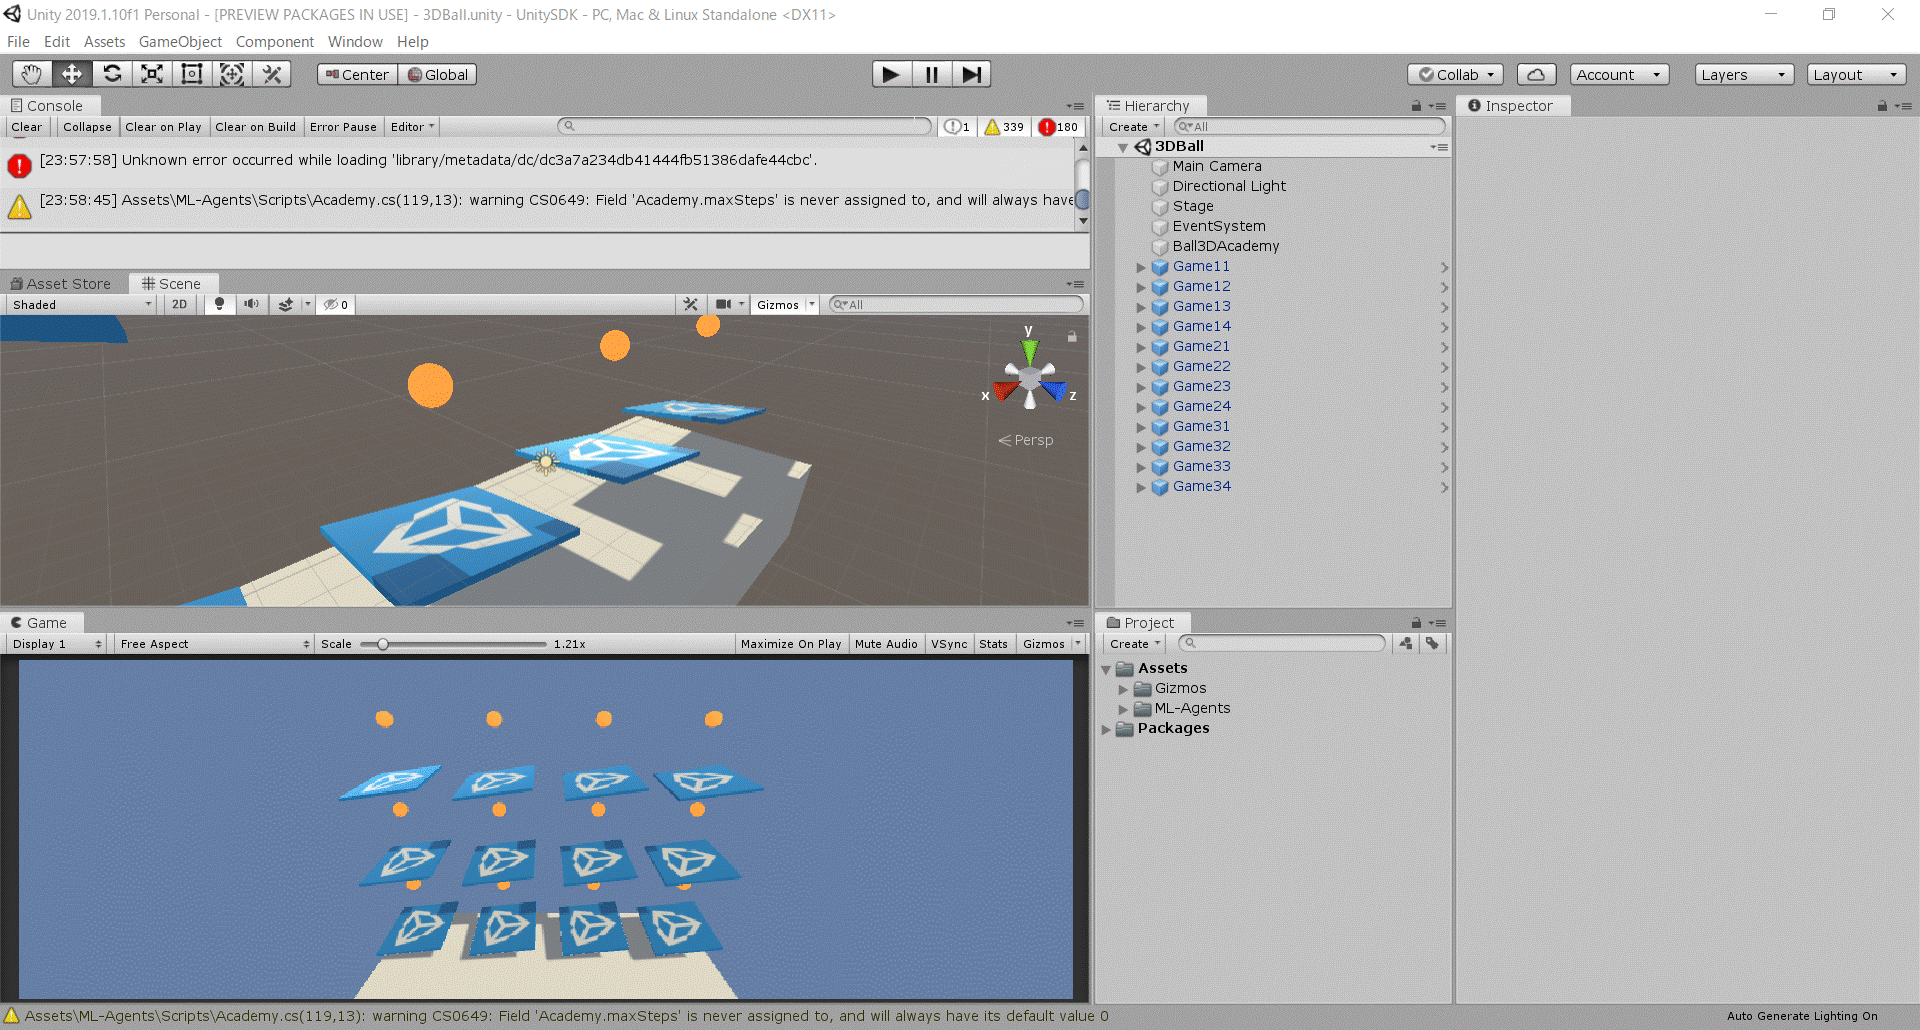The height and width of the screenshot is (1030, 1920).
Task: Select the Scale tool
Action: click(152, 74)
